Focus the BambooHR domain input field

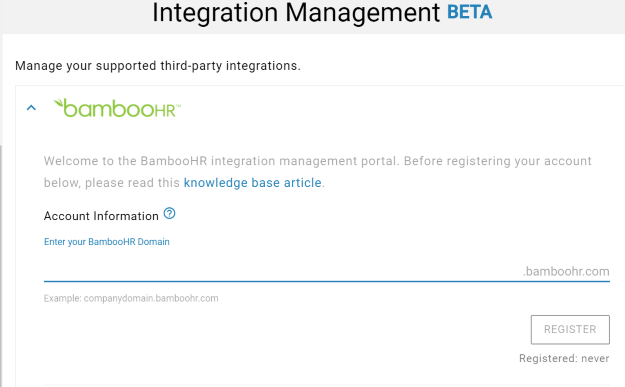click(283, 271)
